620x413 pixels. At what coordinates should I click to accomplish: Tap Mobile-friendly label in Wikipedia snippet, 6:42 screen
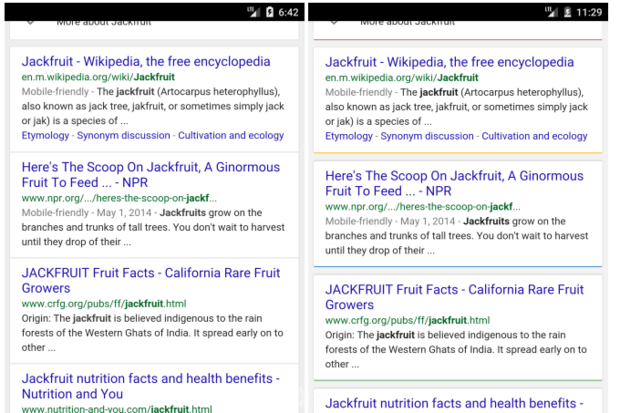tap(55, 92)
